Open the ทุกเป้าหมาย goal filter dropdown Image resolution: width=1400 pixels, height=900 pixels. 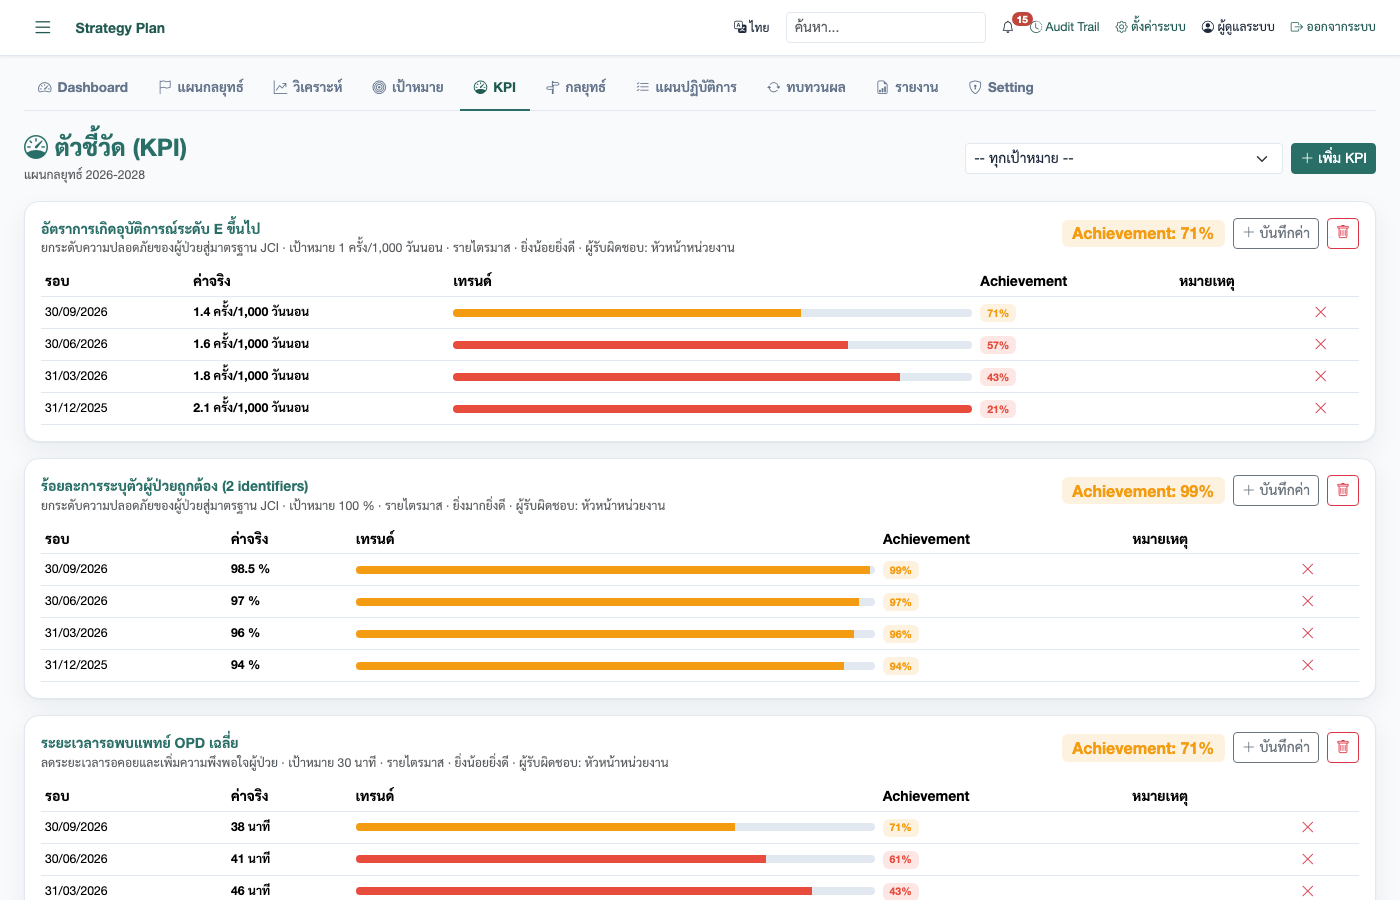tap(1123, 158)
